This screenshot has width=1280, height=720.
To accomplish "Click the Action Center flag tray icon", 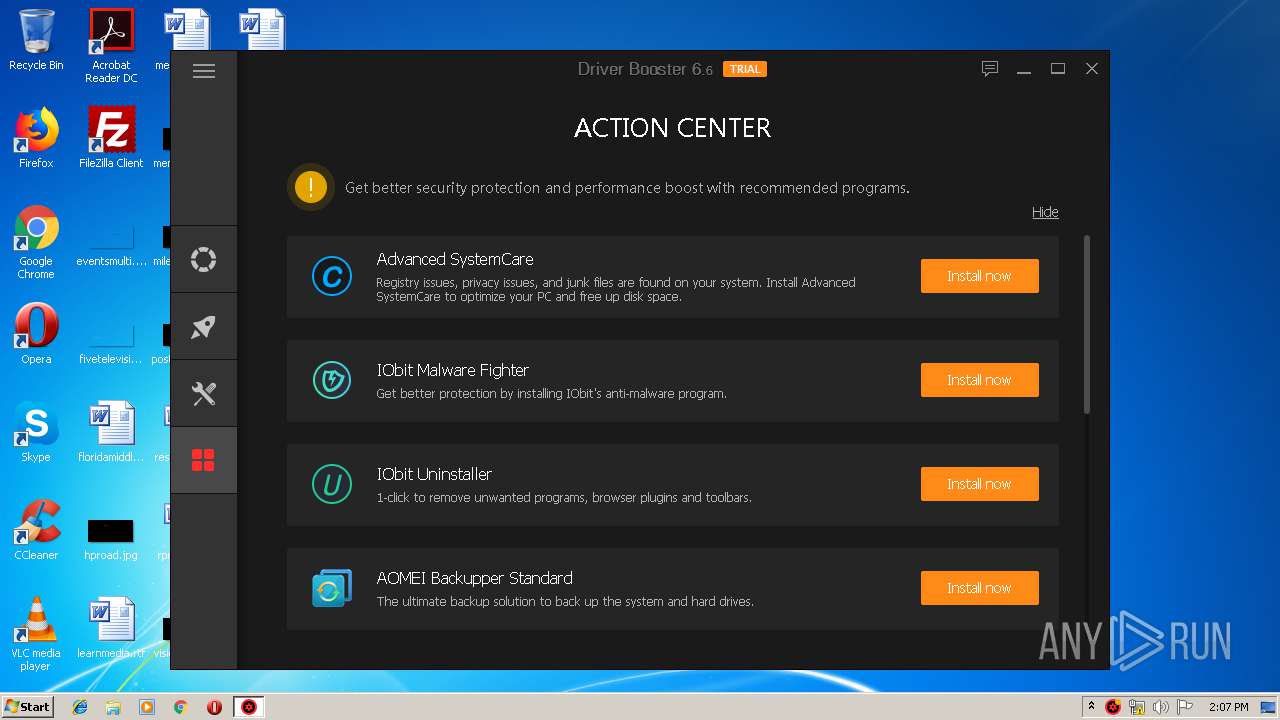I will click(1185, 707).
